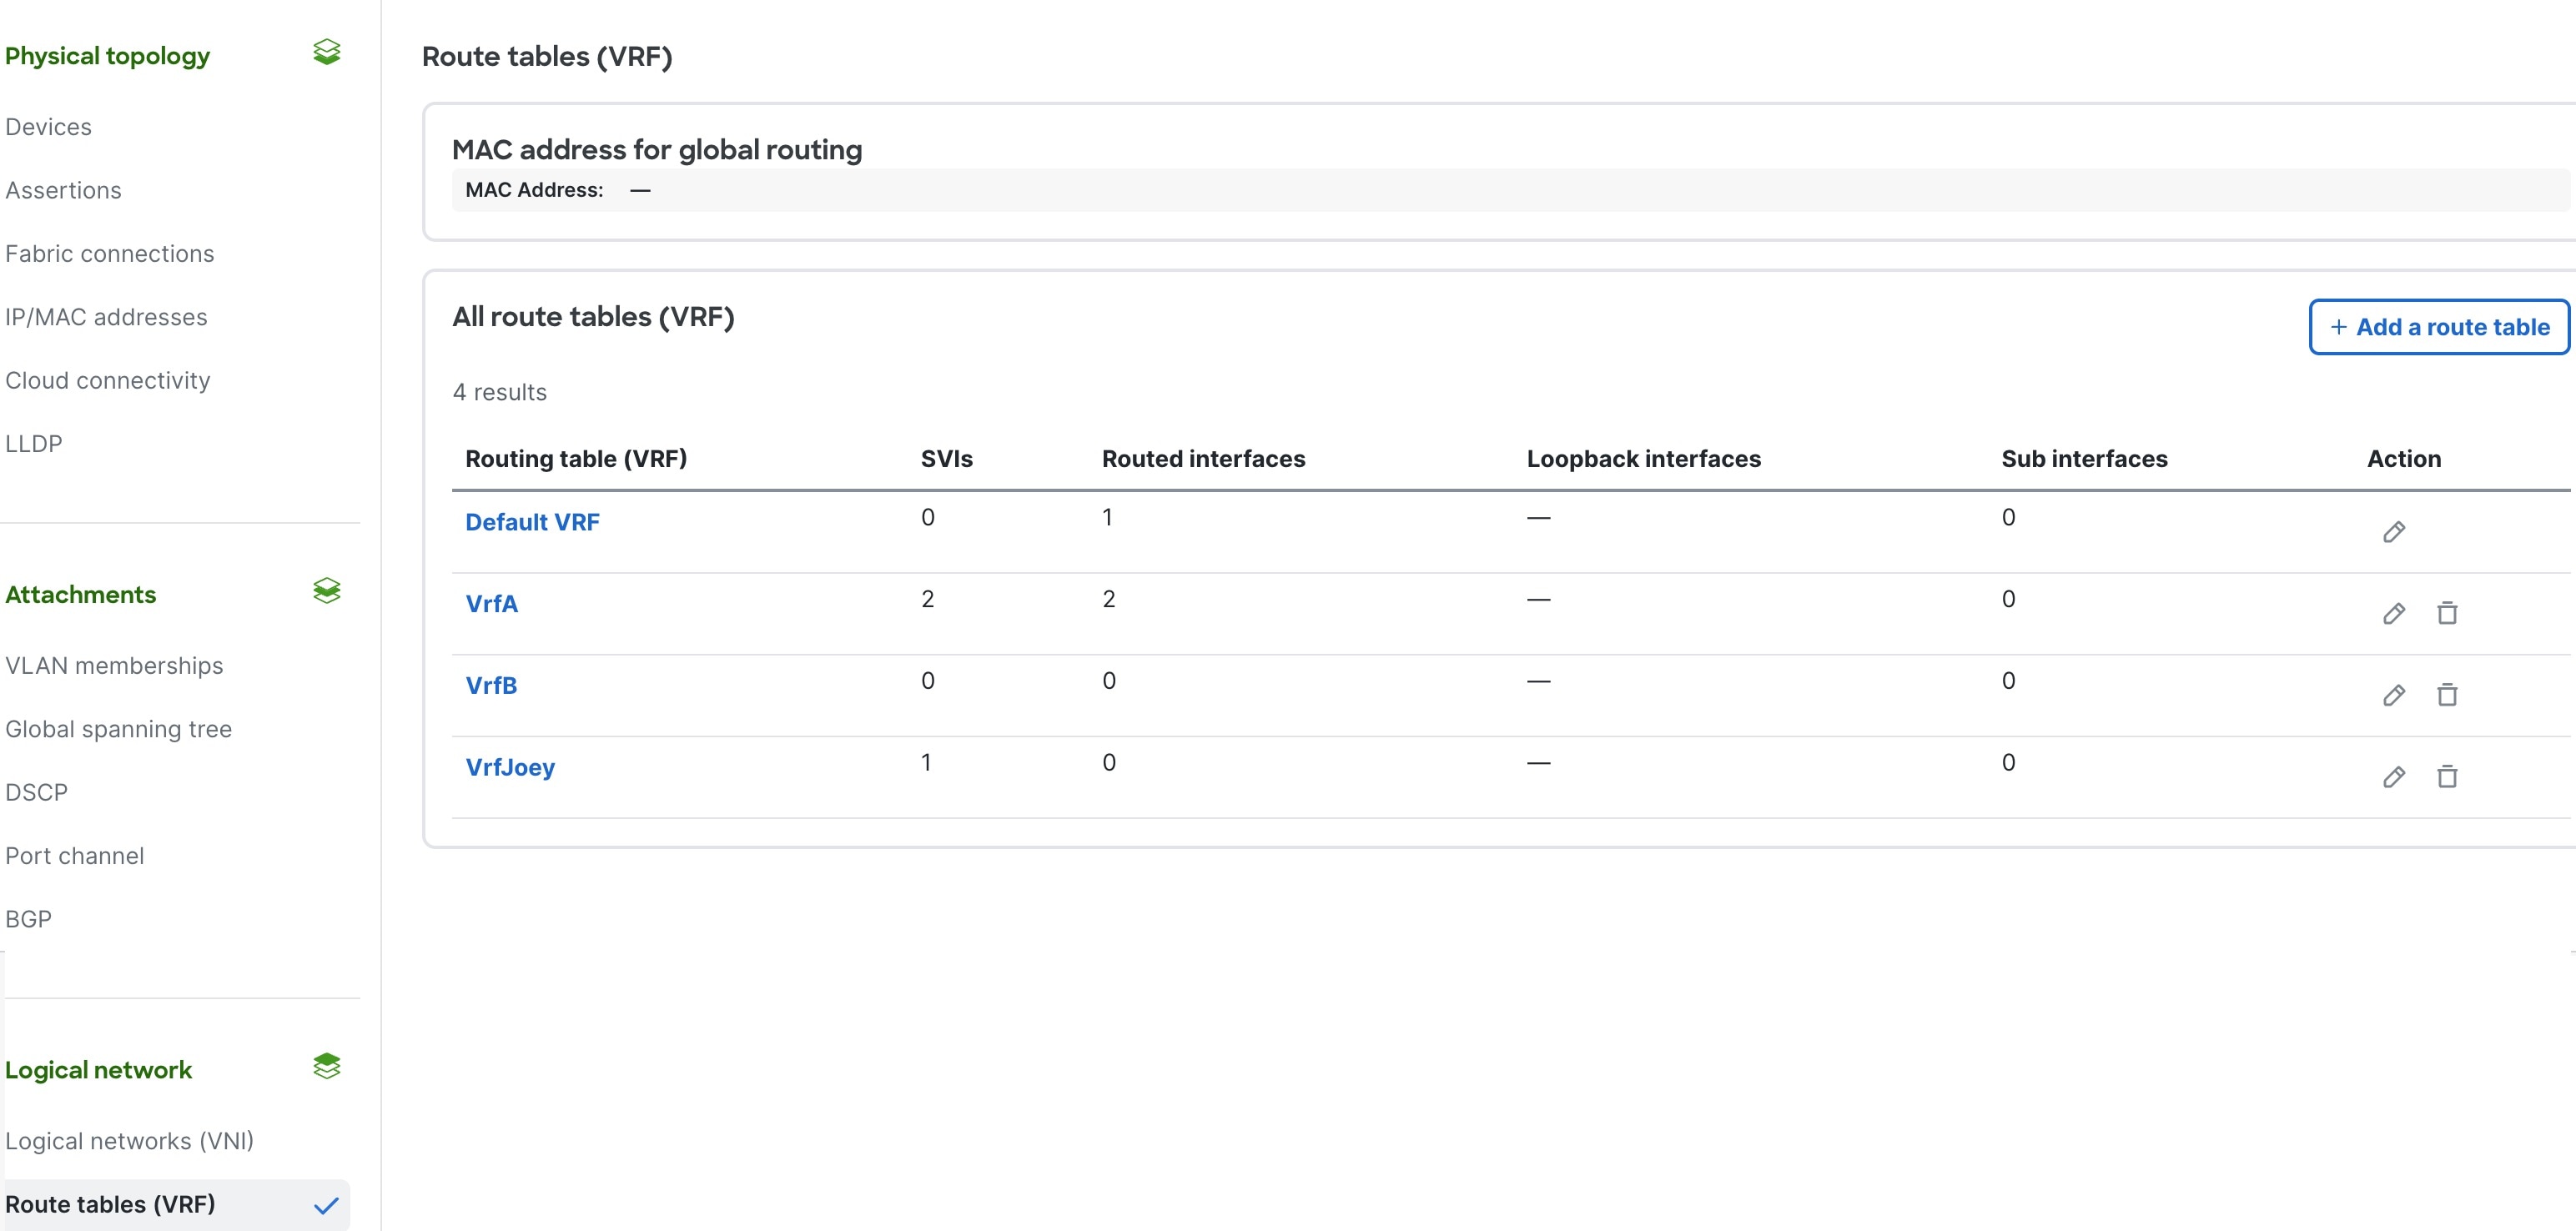
Task: Click VrfJoey's SVIs value 1
Action: [x=926, y=763]
